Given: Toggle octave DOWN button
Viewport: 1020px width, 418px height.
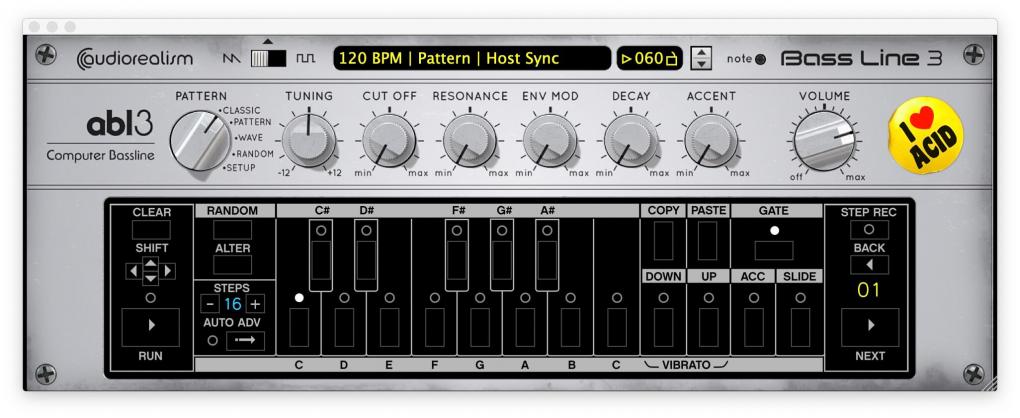Looking at the screenshot, I should coord(664,327).
